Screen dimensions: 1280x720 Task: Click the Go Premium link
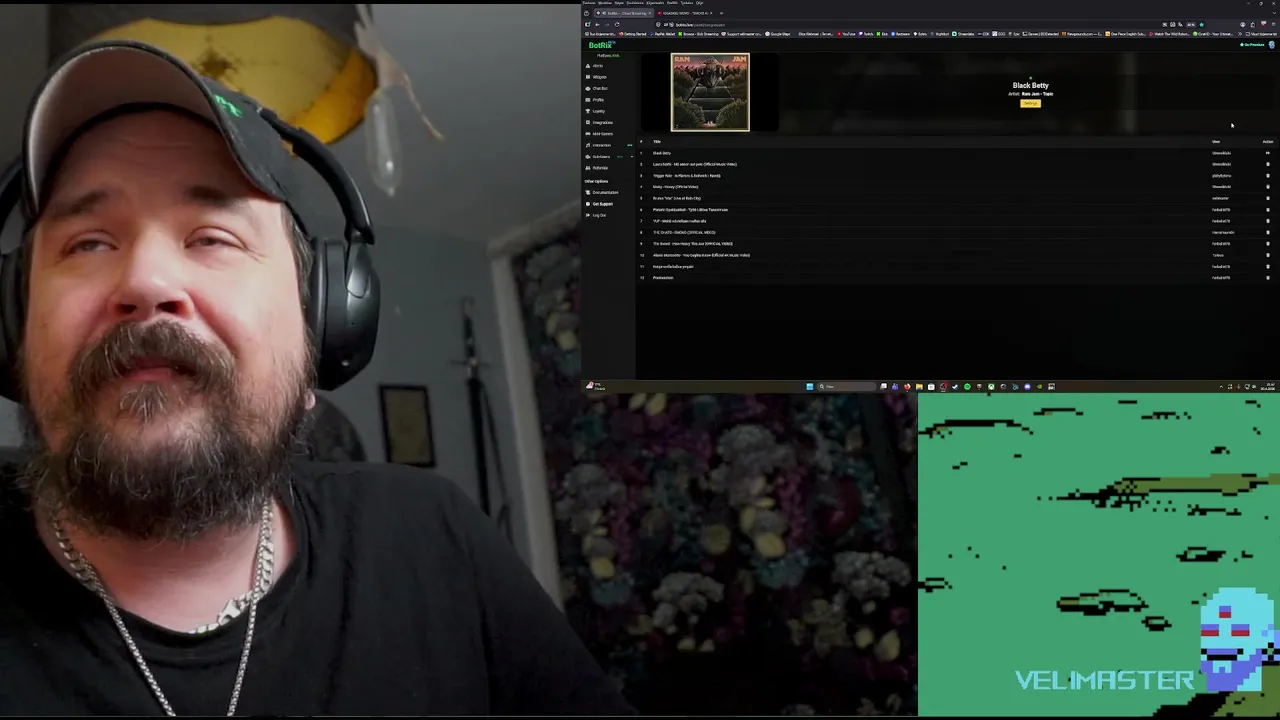click(x=1253, y=45)
